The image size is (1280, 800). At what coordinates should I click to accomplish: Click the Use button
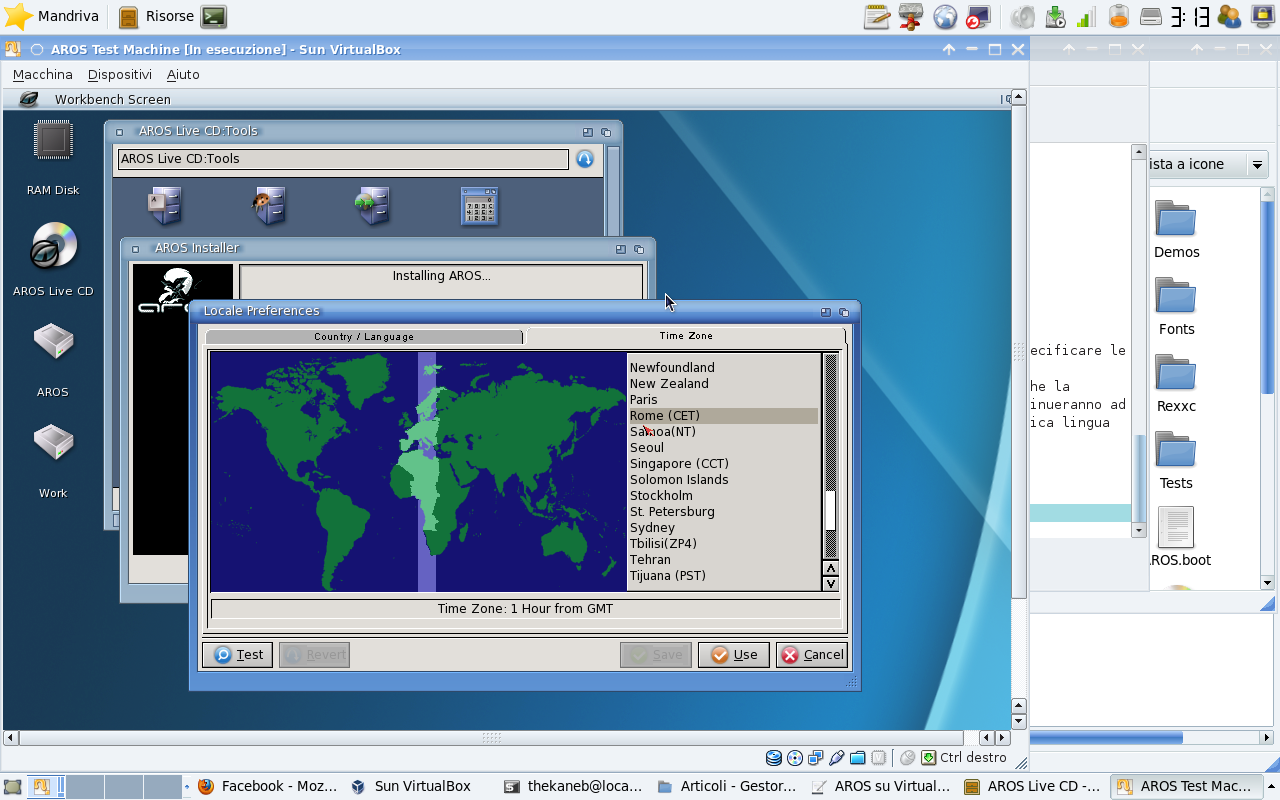[x=733, y=655]
